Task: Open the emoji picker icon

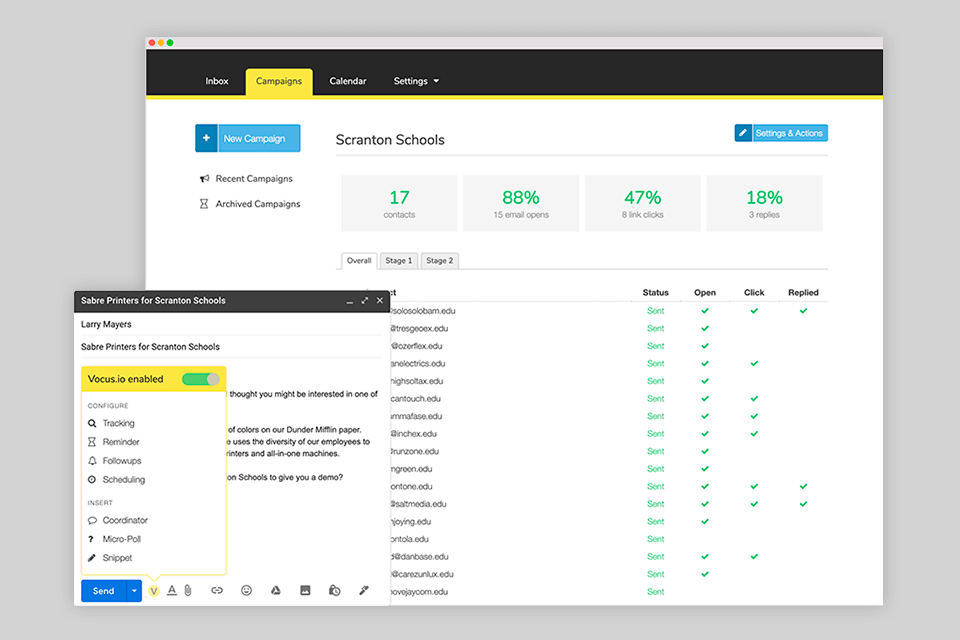Action: tap(246, 590)
